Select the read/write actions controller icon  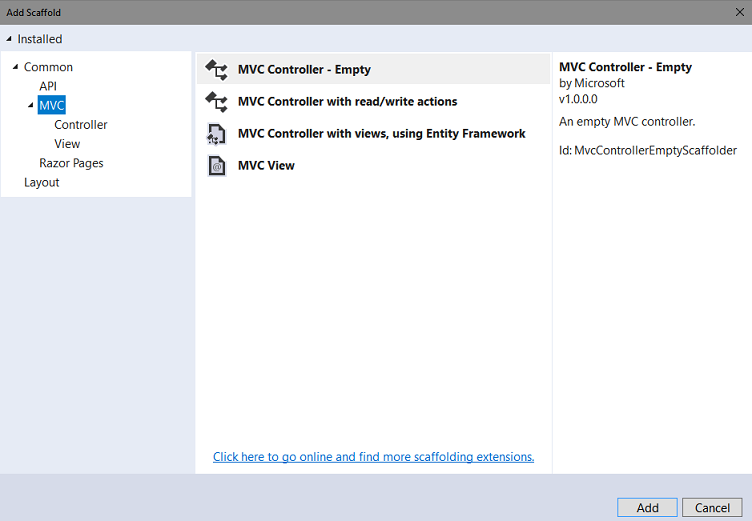(x=216, y=102)
